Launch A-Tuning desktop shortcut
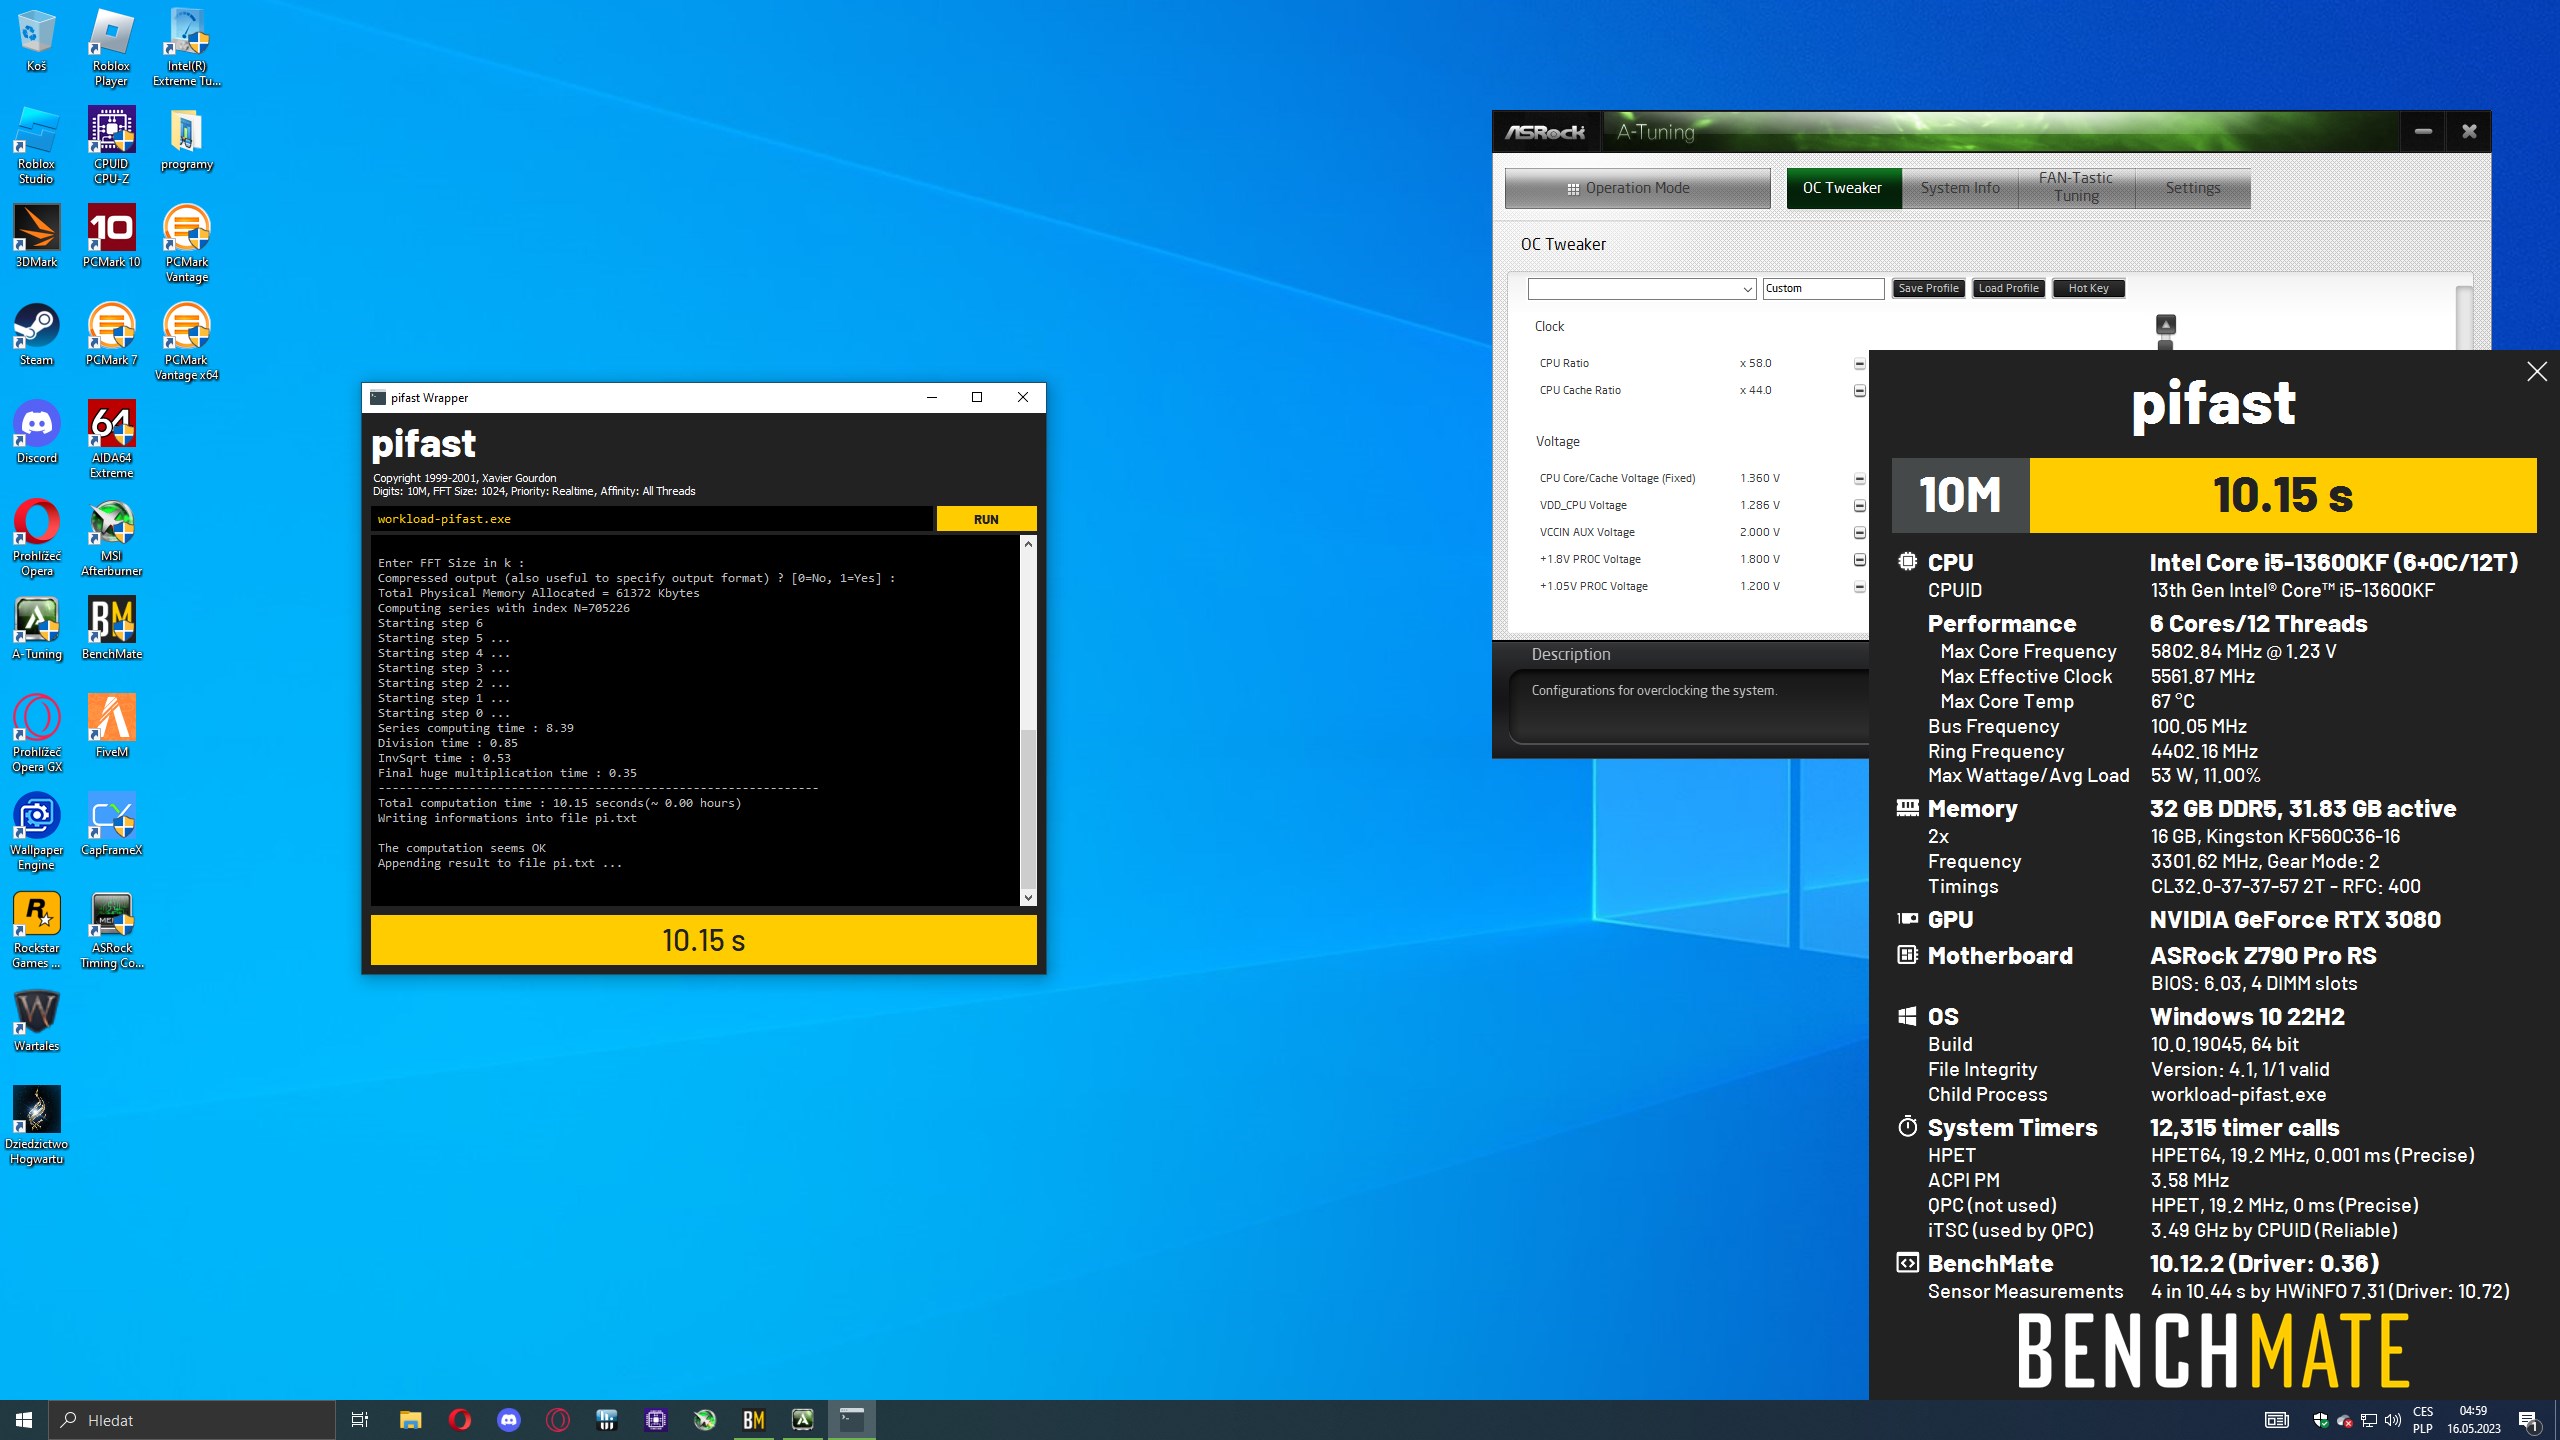The image size is (2560, 1440). click(36, 629)
